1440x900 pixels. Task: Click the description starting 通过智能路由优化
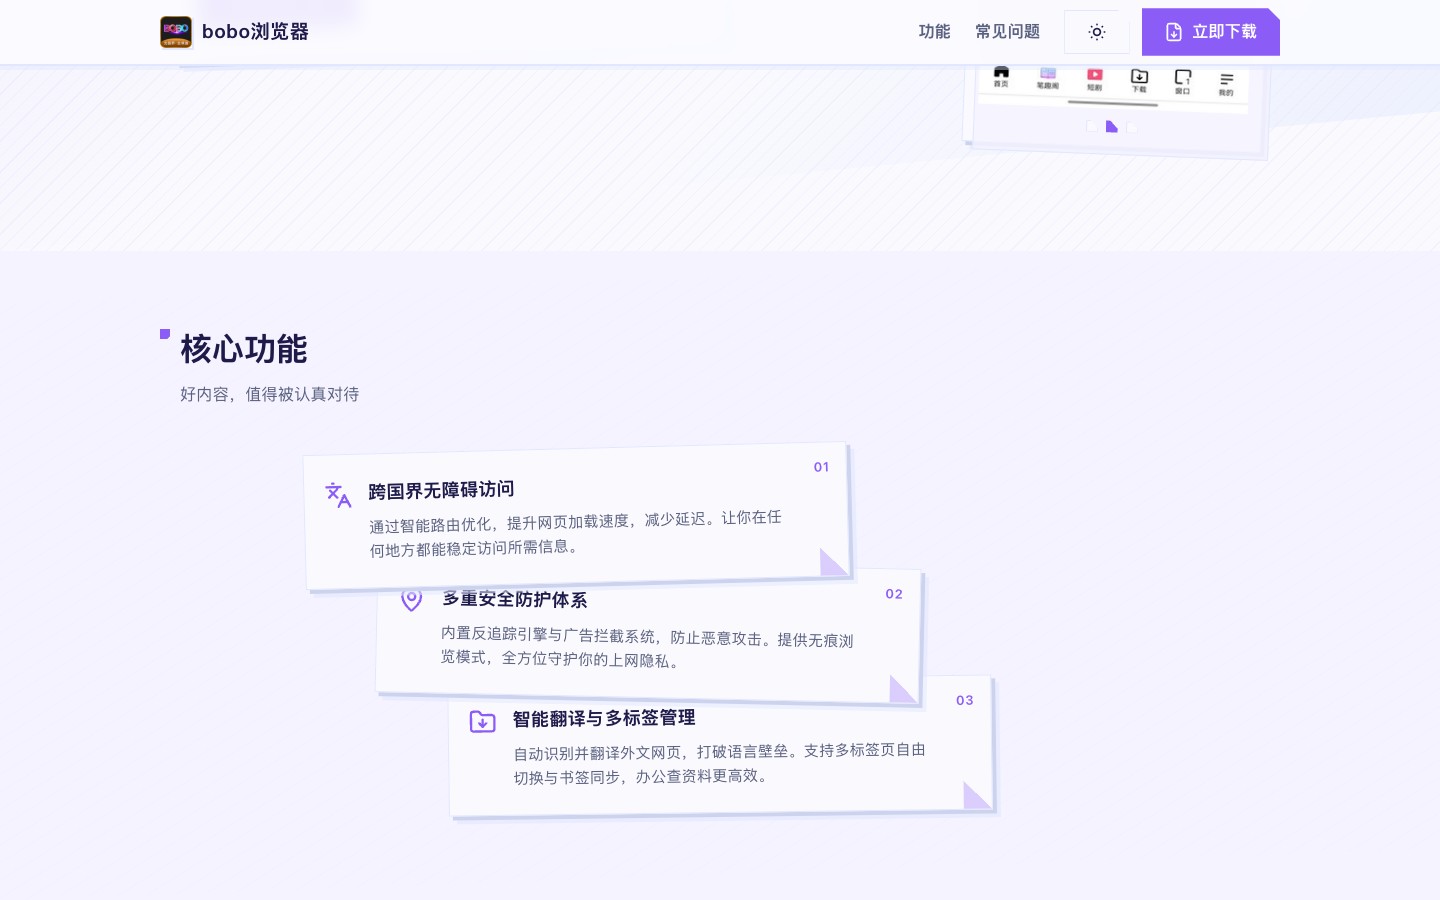575,534
